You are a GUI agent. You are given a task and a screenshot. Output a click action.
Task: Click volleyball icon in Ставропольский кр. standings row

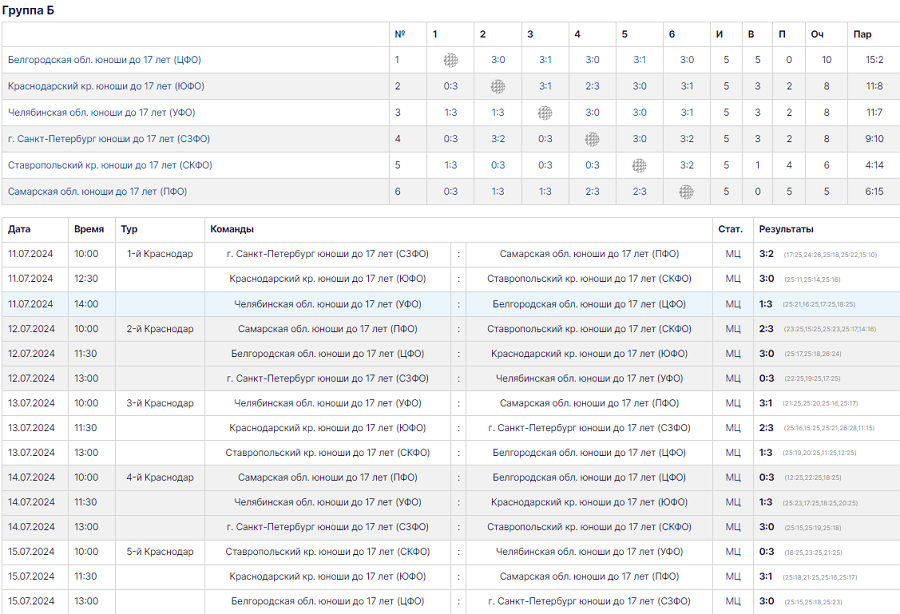coord(639,166)
